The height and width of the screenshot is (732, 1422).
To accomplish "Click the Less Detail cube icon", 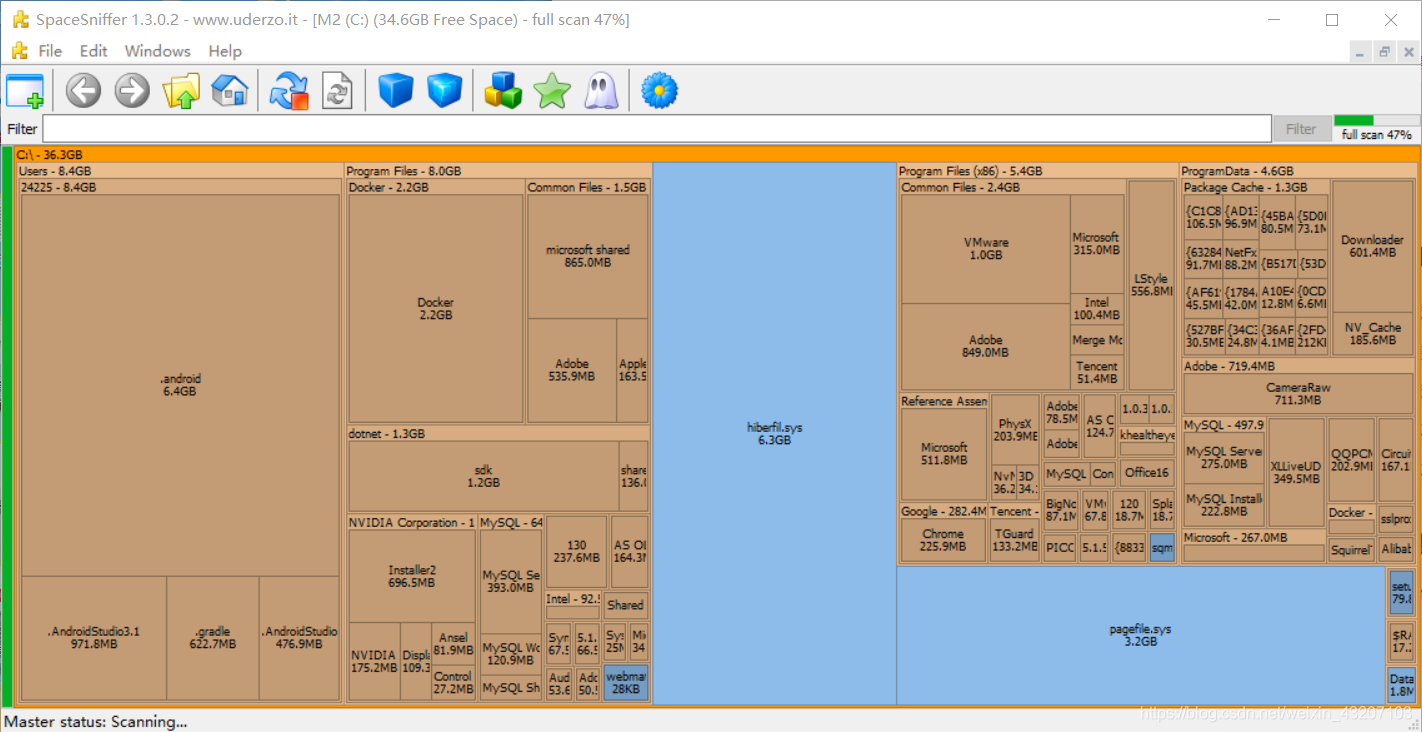I will point(396,91).
